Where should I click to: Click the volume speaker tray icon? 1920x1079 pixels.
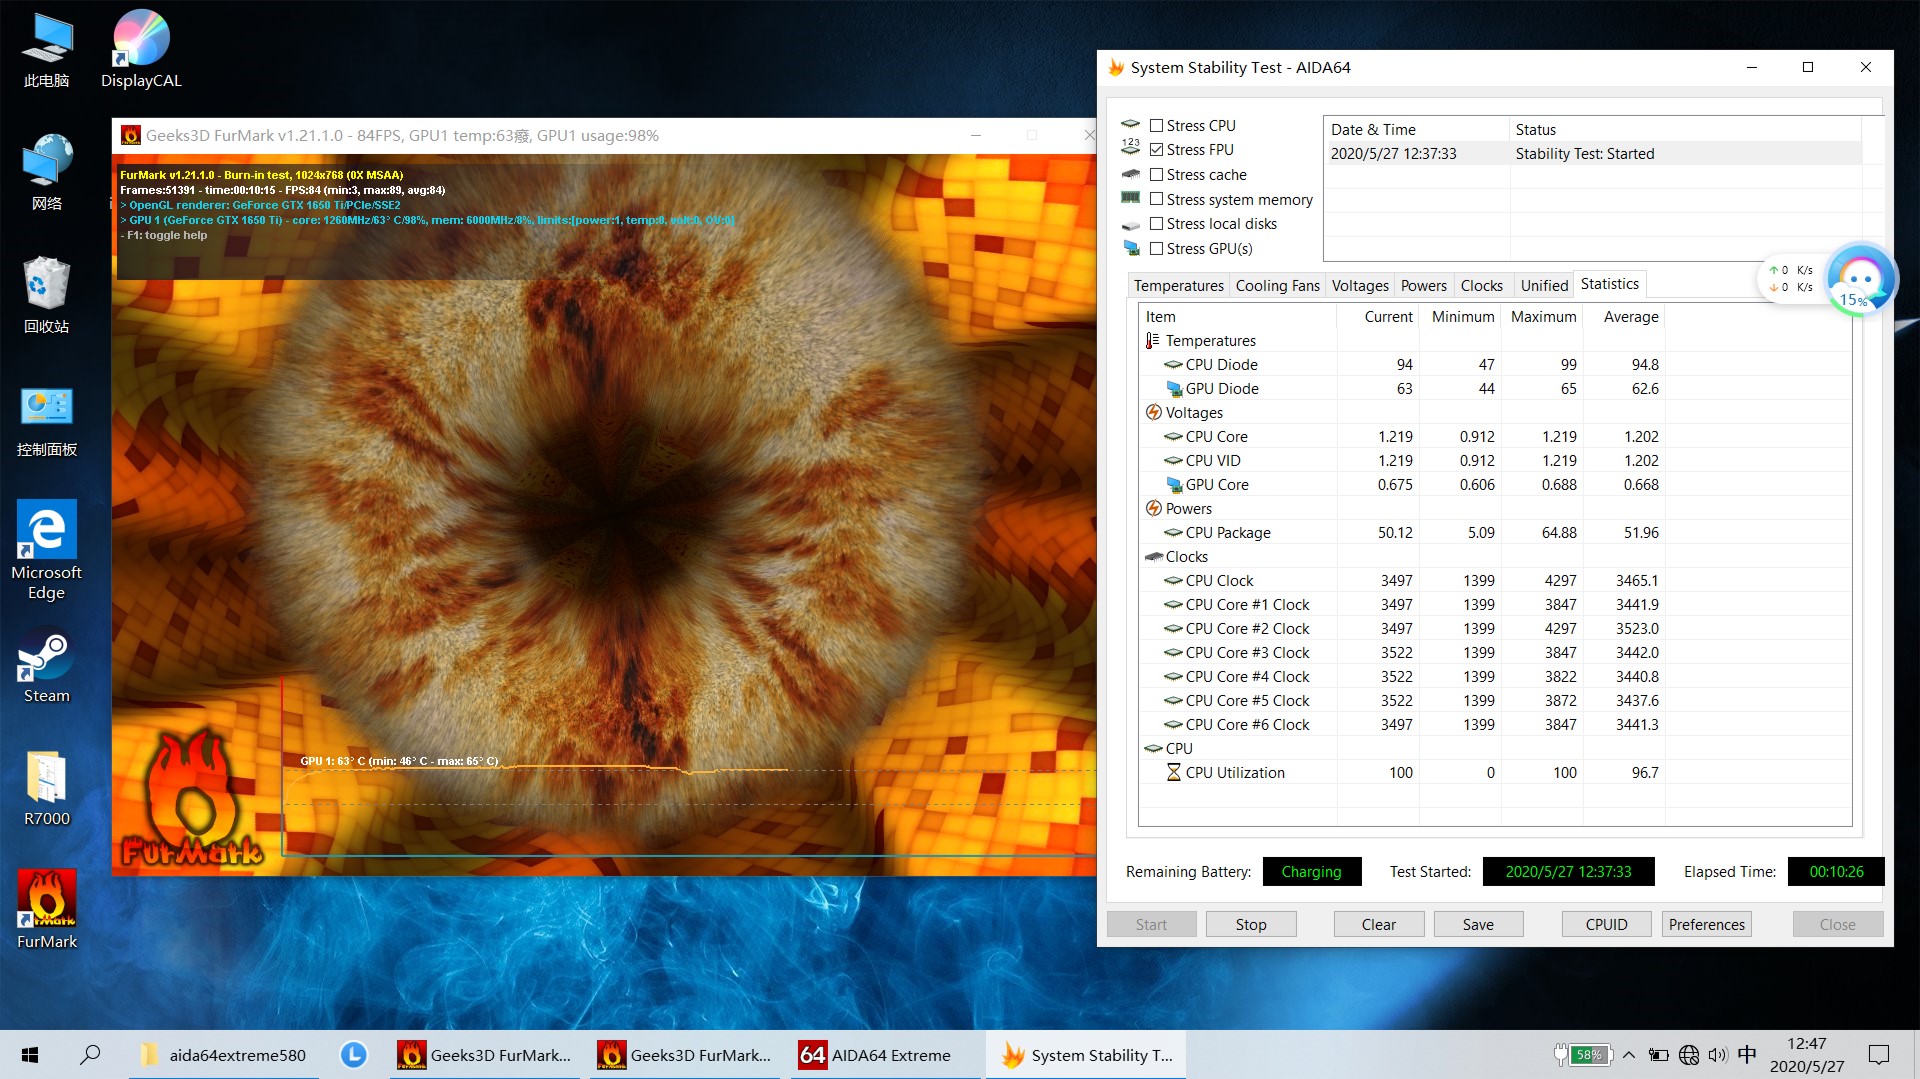(x=1717, y=1055)
